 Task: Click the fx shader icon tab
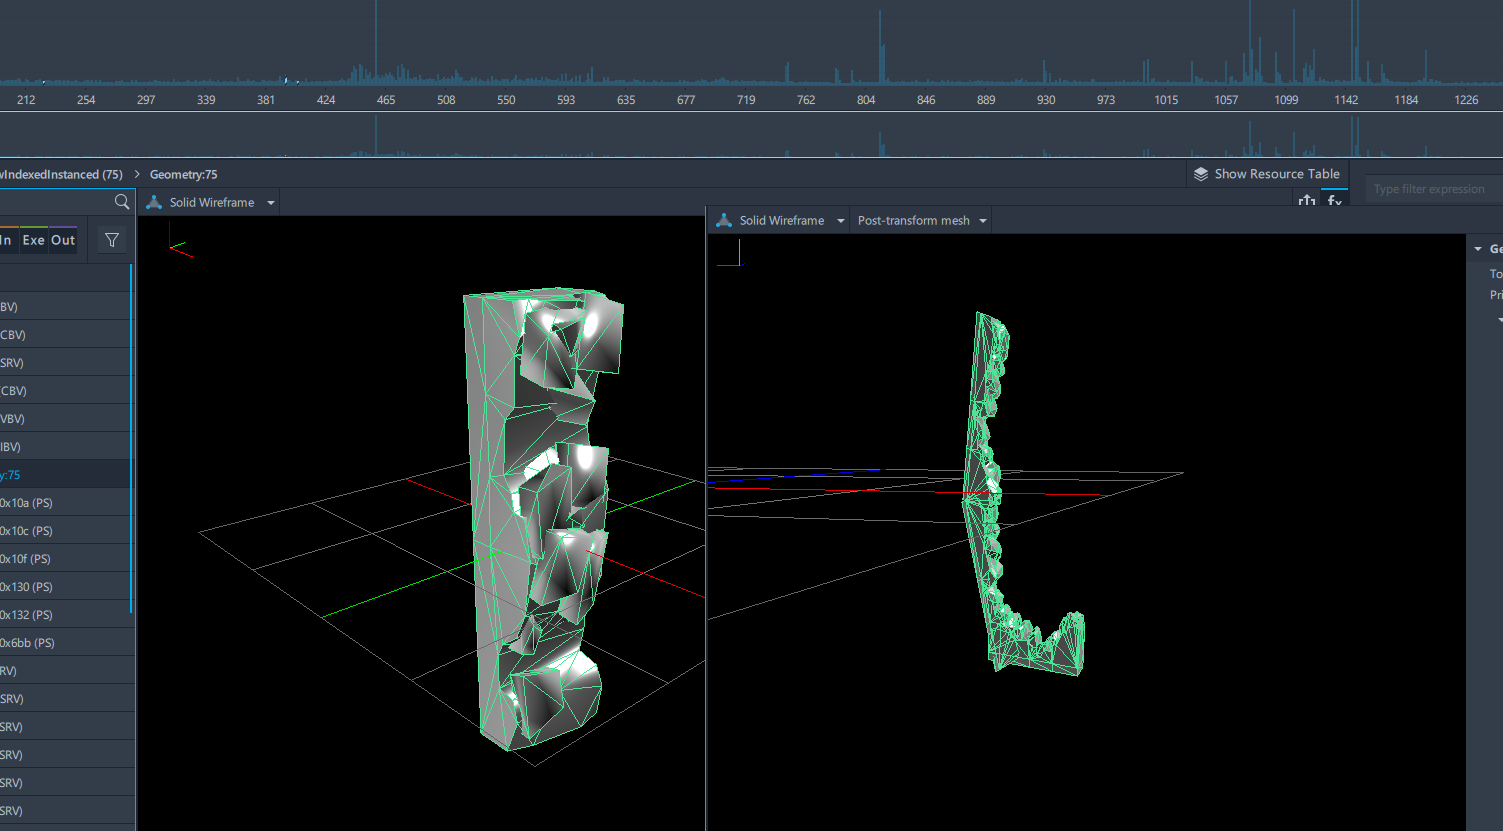click(x=1335, y=201)
